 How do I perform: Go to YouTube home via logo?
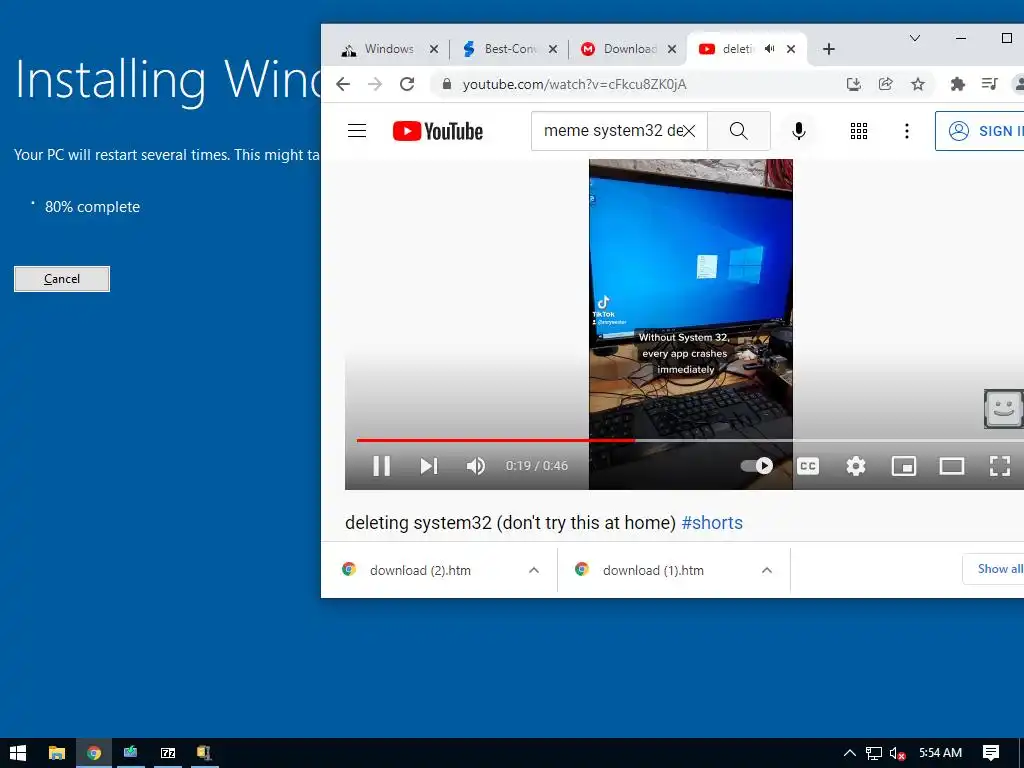point(438,131)
